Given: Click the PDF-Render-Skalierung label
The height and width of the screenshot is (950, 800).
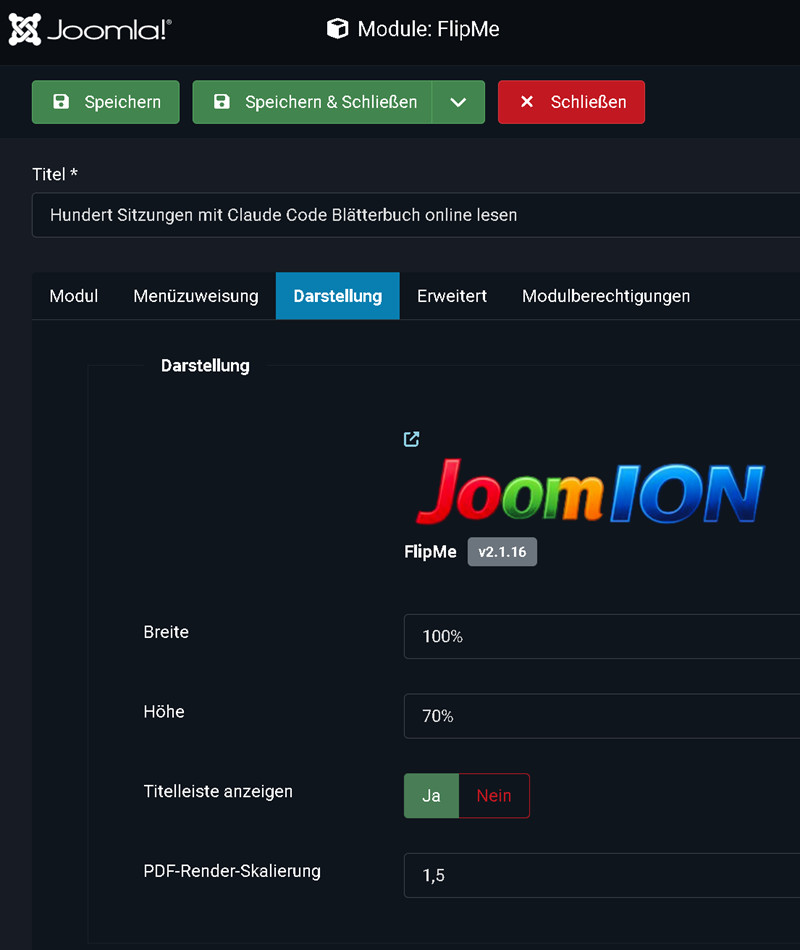Looking at the screenshot, I should [x=232, y=871].
